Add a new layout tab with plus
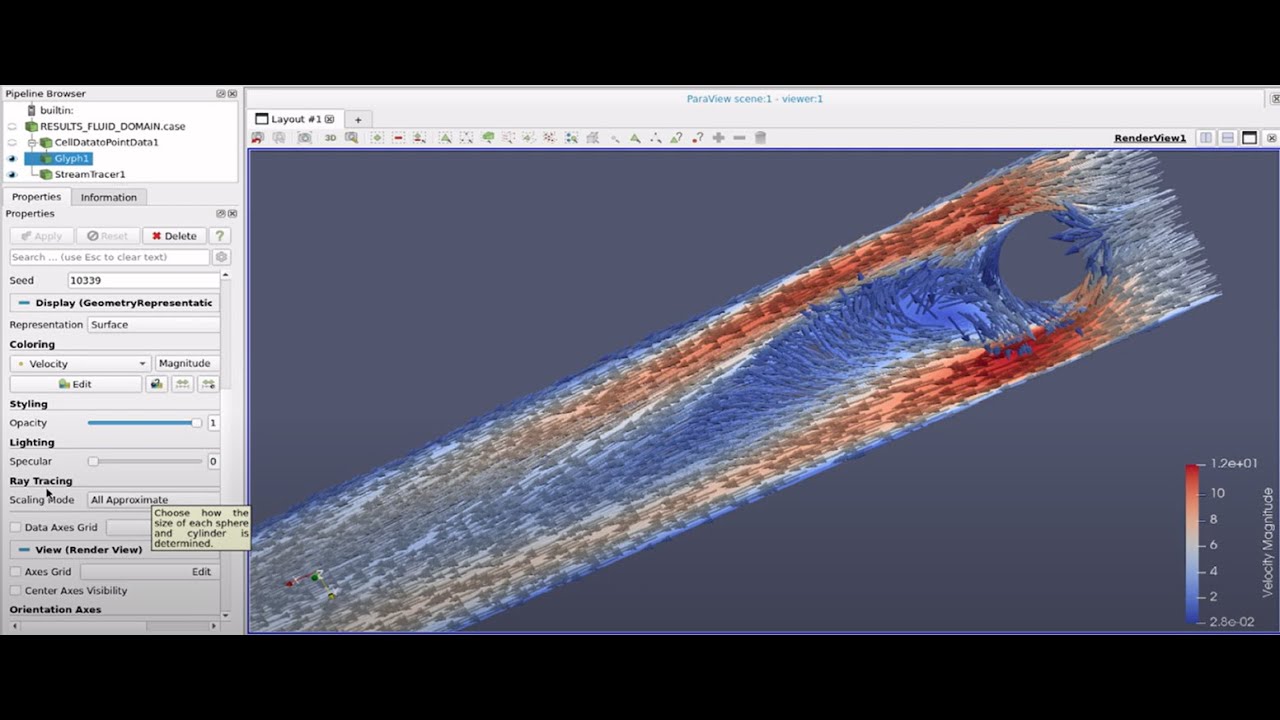 [x=357, y=119]
